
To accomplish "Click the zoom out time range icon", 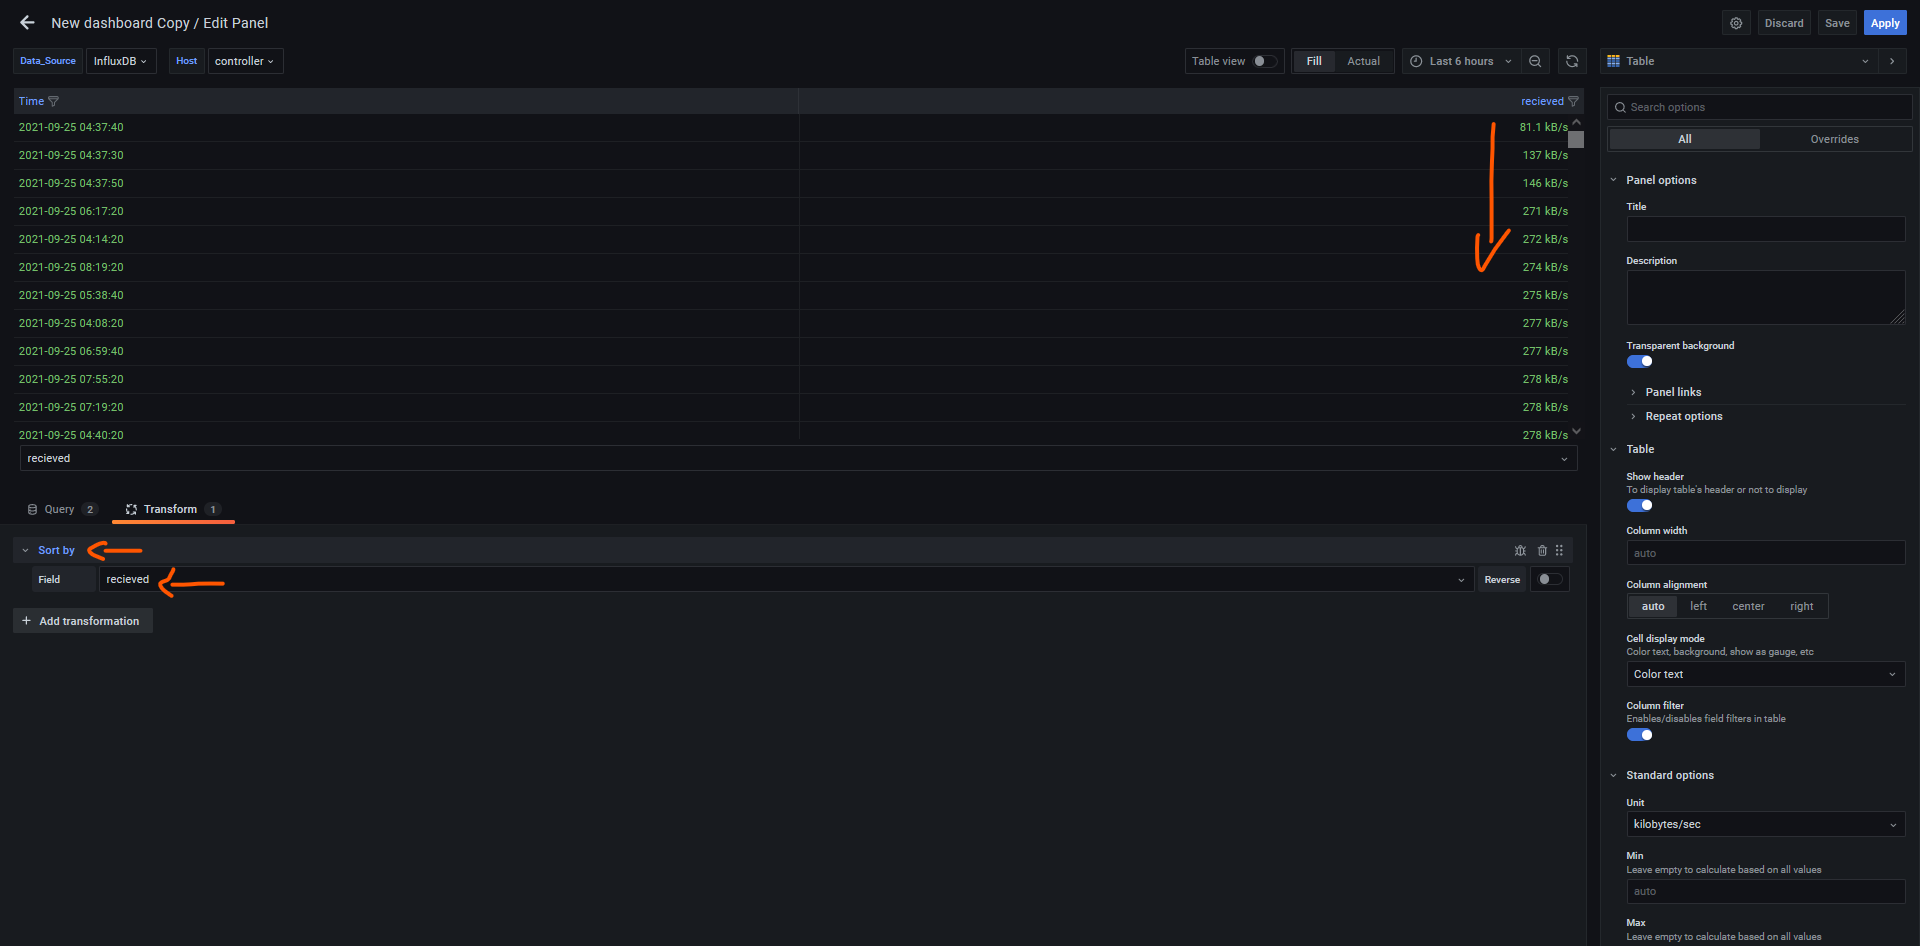I will click(1535, 61).
